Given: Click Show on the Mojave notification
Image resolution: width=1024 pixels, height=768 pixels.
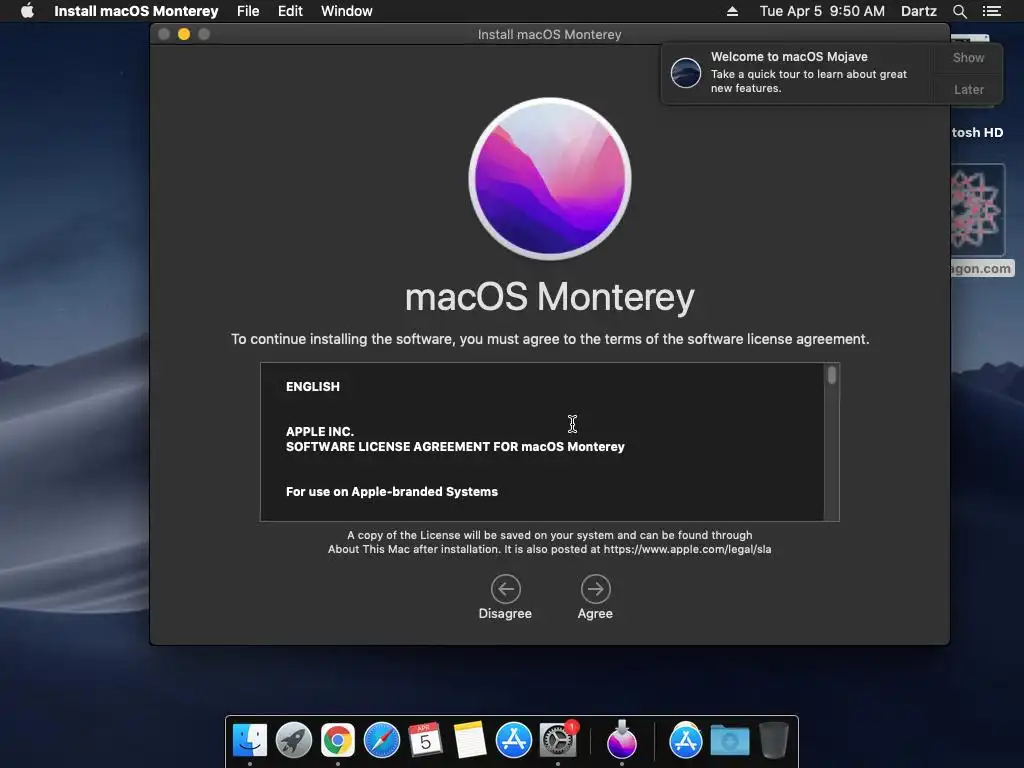Looking at the screenshot, I should coord(968,57).
